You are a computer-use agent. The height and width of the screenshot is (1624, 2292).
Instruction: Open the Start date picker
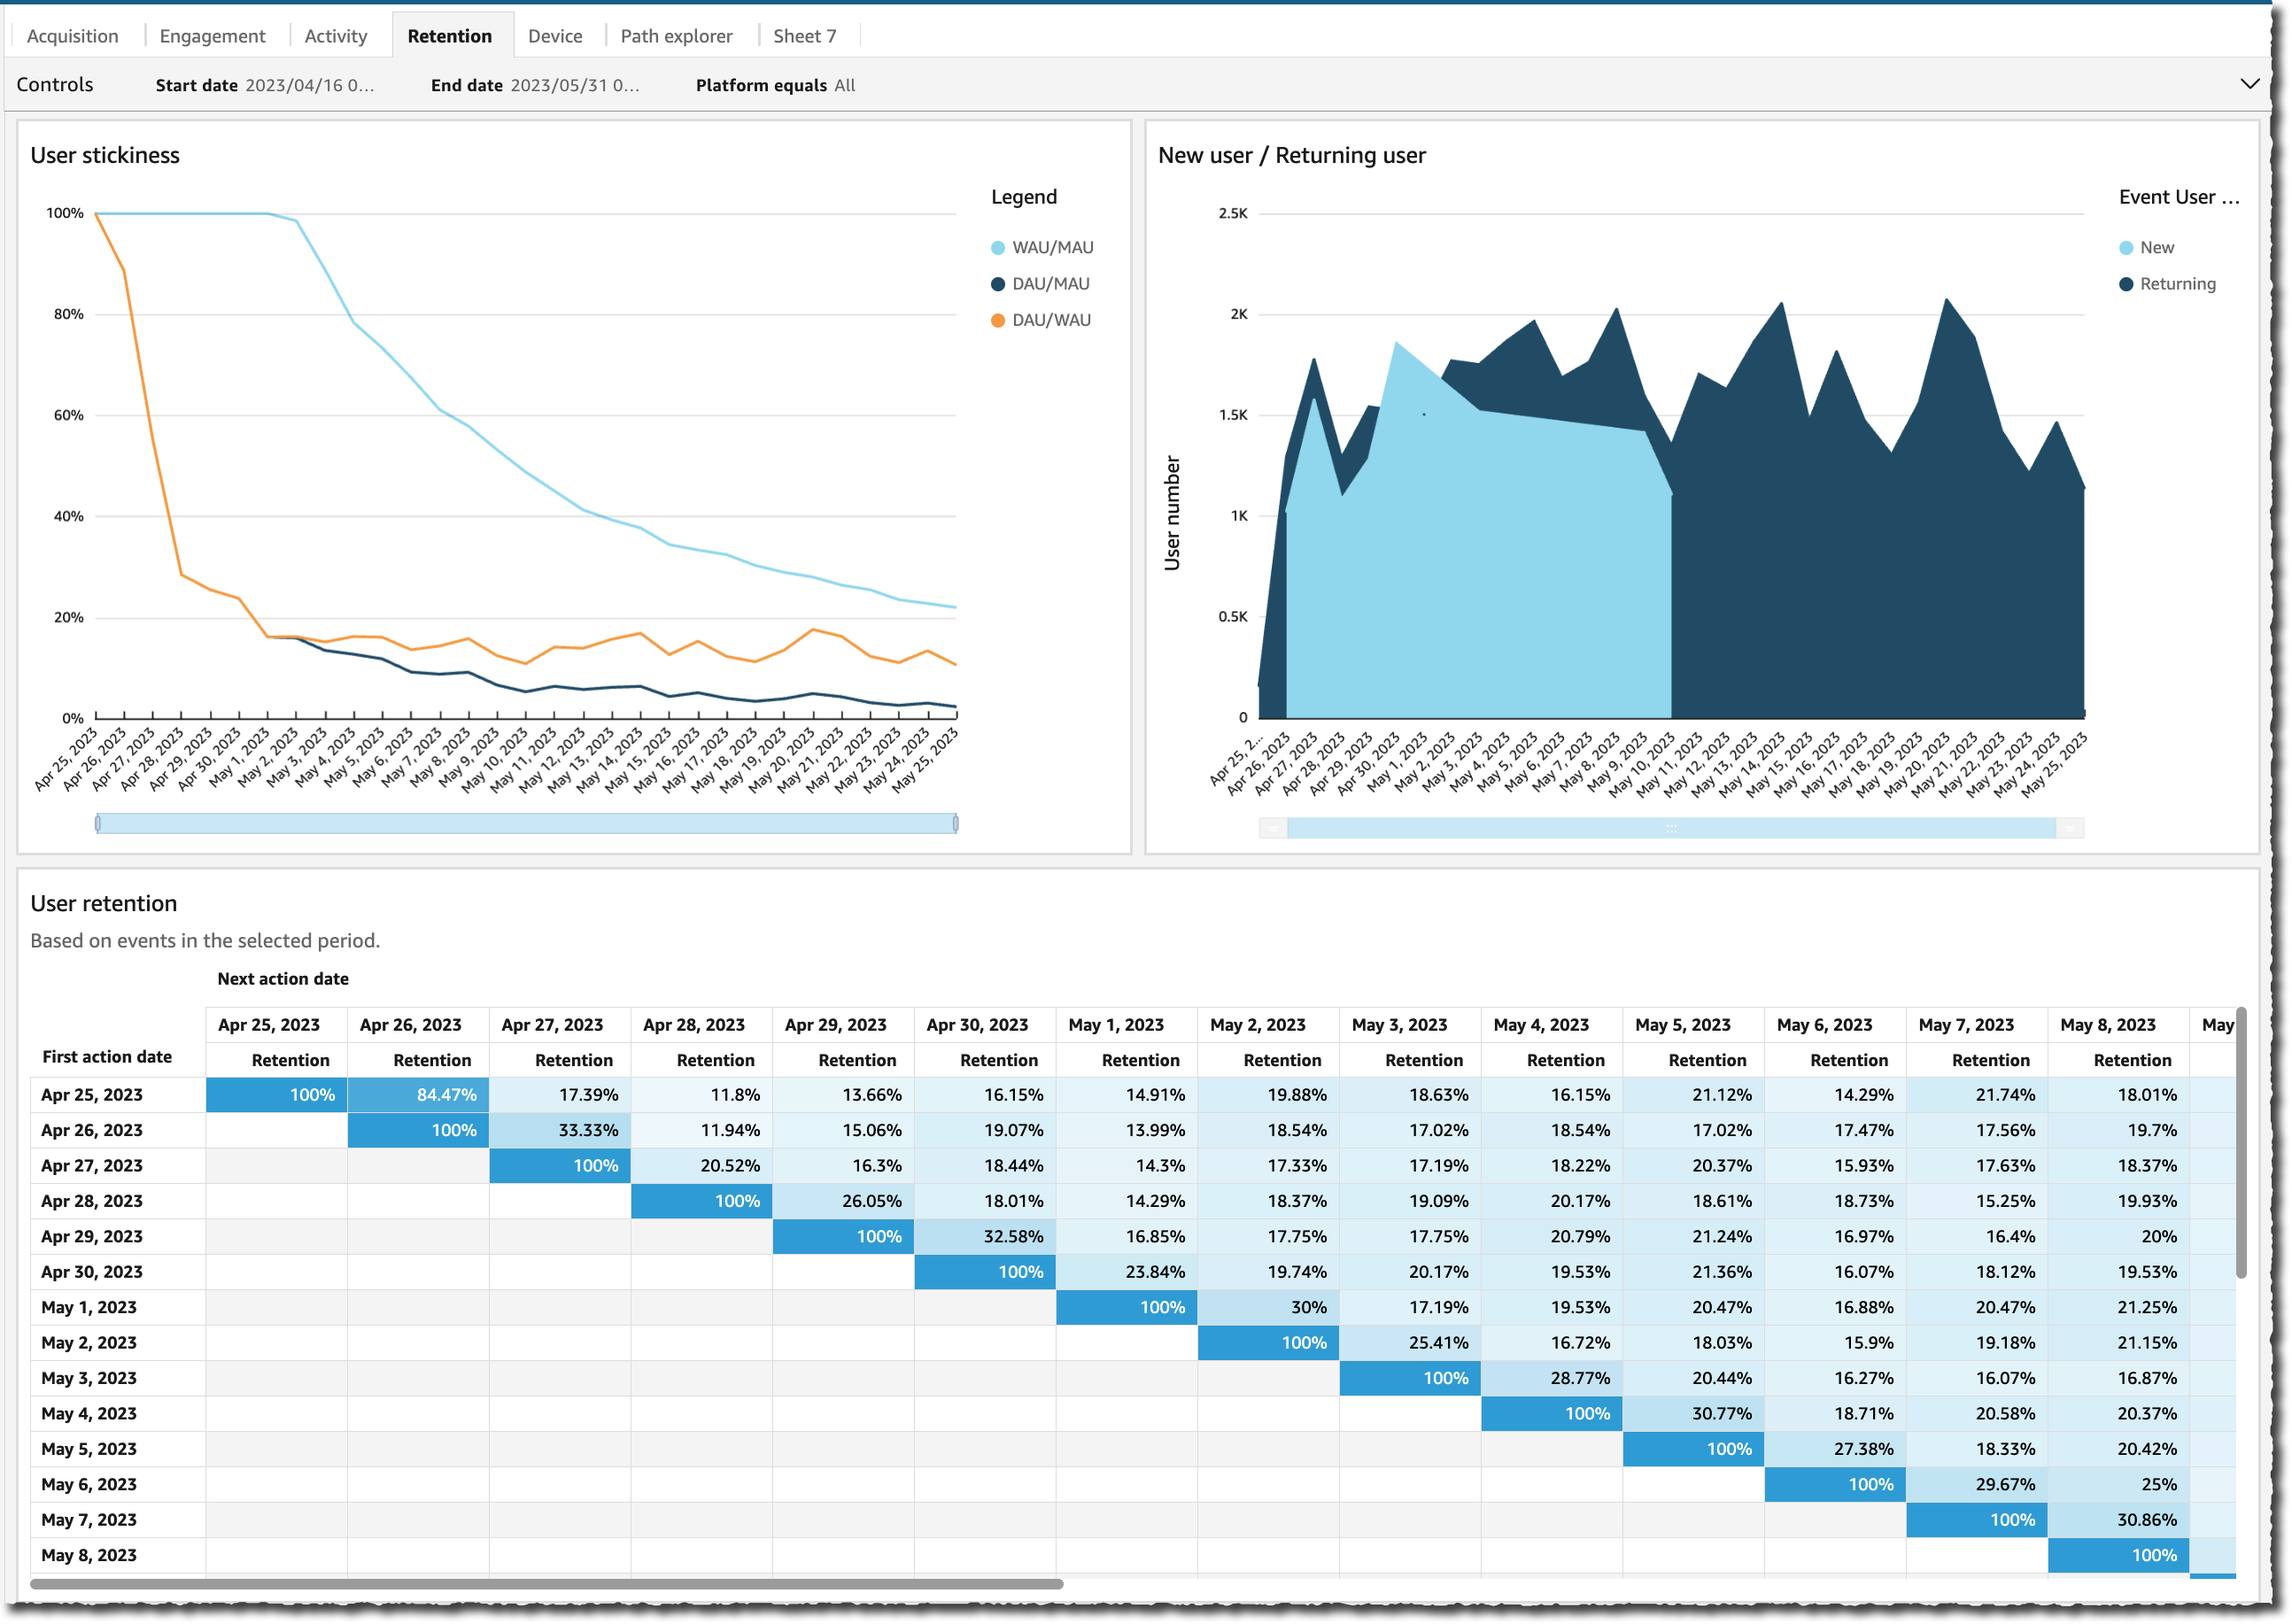tap(310, 85)
